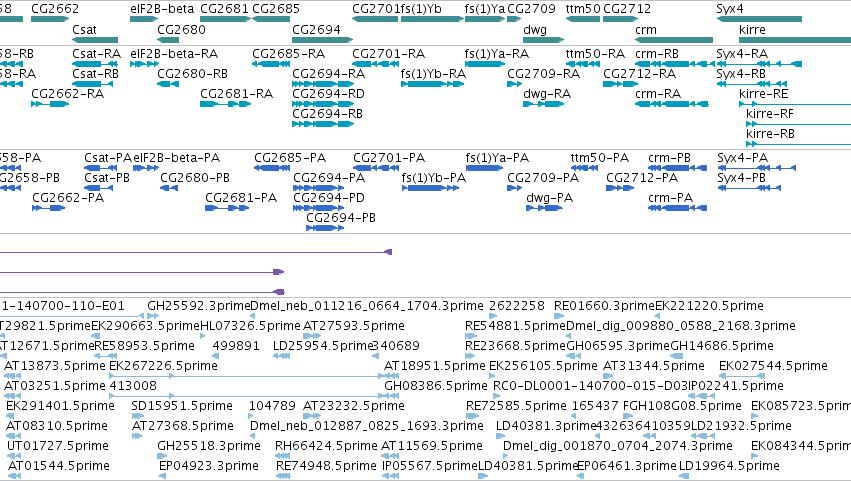Select transcript CG2681-RA
Image resolution: width=851 pixels, height=481 pixels.
point(225,104)
